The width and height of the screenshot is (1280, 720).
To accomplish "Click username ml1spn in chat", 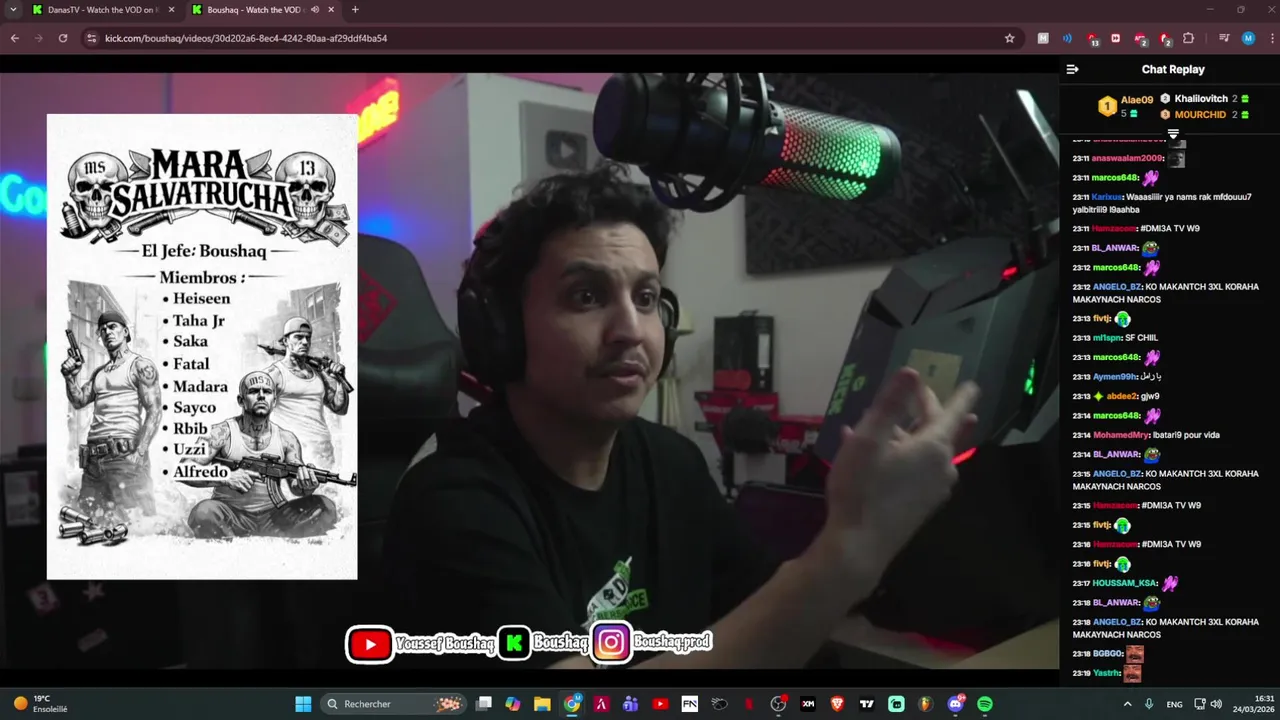I will 1107,338.
